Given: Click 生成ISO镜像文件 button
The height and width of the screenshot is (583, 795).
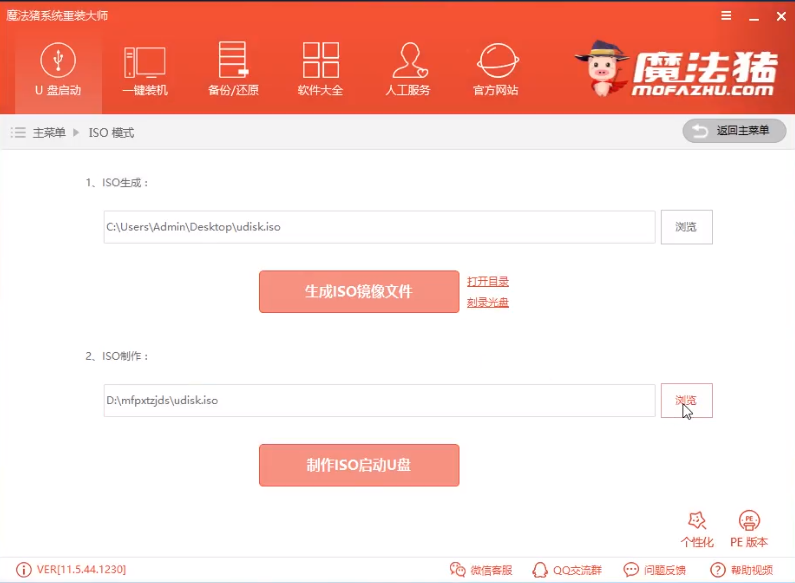Looking at the screenshot, I should 358,292.
